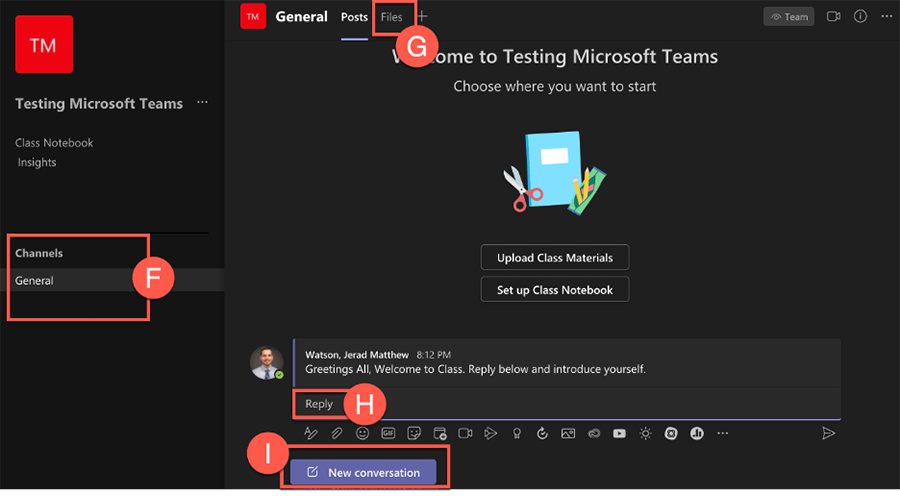Click the Format text icon in compose toolbar

coord(310,433)
